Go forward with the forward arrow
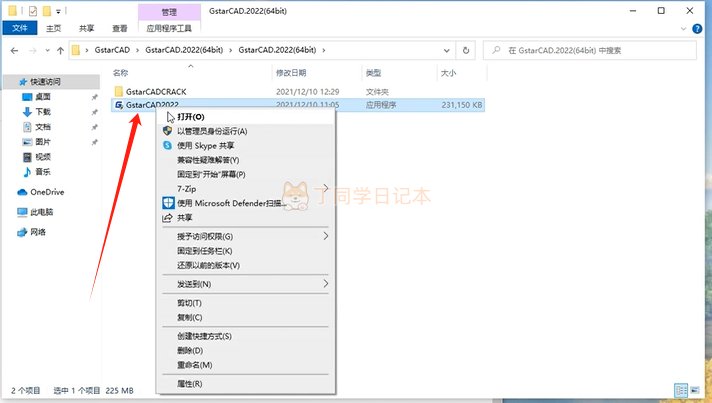The image size is (712, 403). 33,50
